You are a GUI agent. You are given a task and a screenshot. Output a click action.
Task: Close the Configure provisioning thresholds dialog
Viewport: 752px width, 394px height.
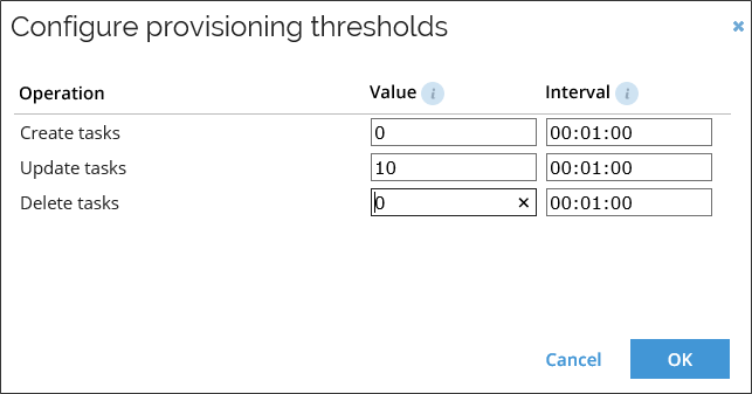click(738, 26)
